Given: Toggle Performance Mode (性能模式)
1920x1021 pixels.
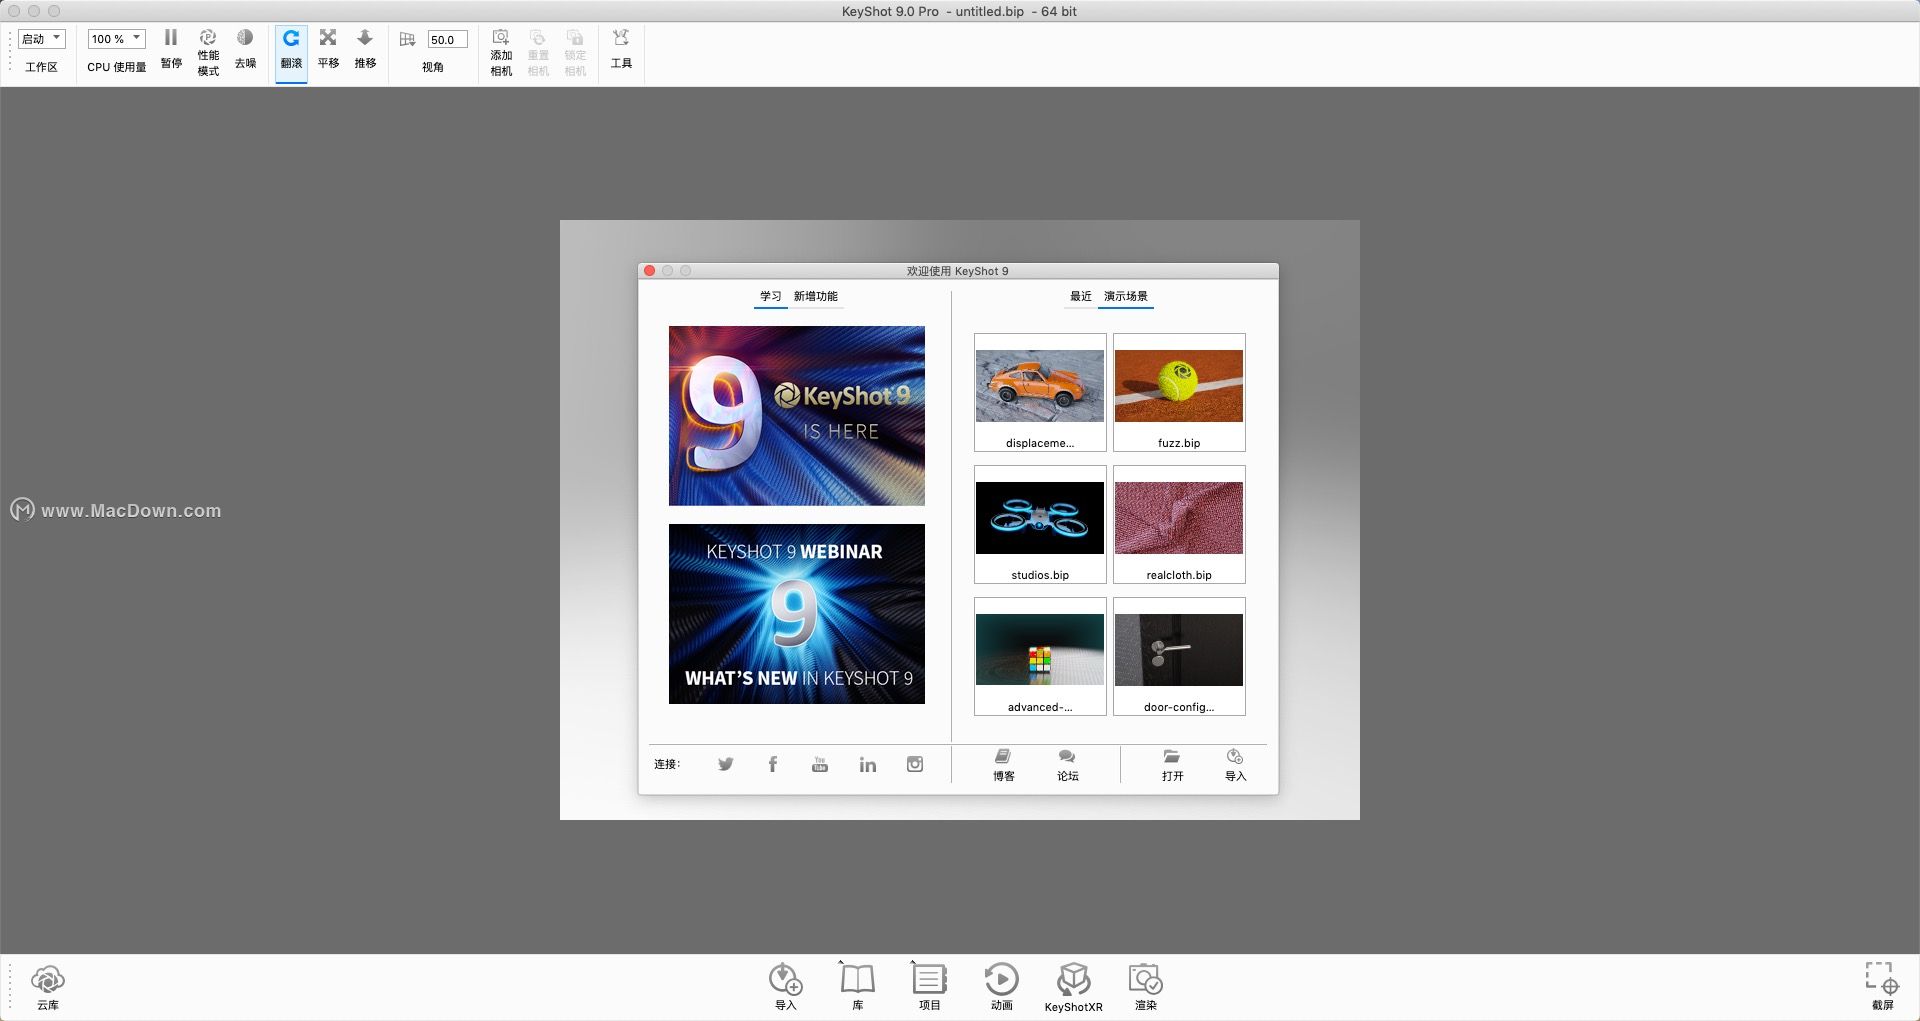Looking at the screenshot, I should tap(208, 52).
